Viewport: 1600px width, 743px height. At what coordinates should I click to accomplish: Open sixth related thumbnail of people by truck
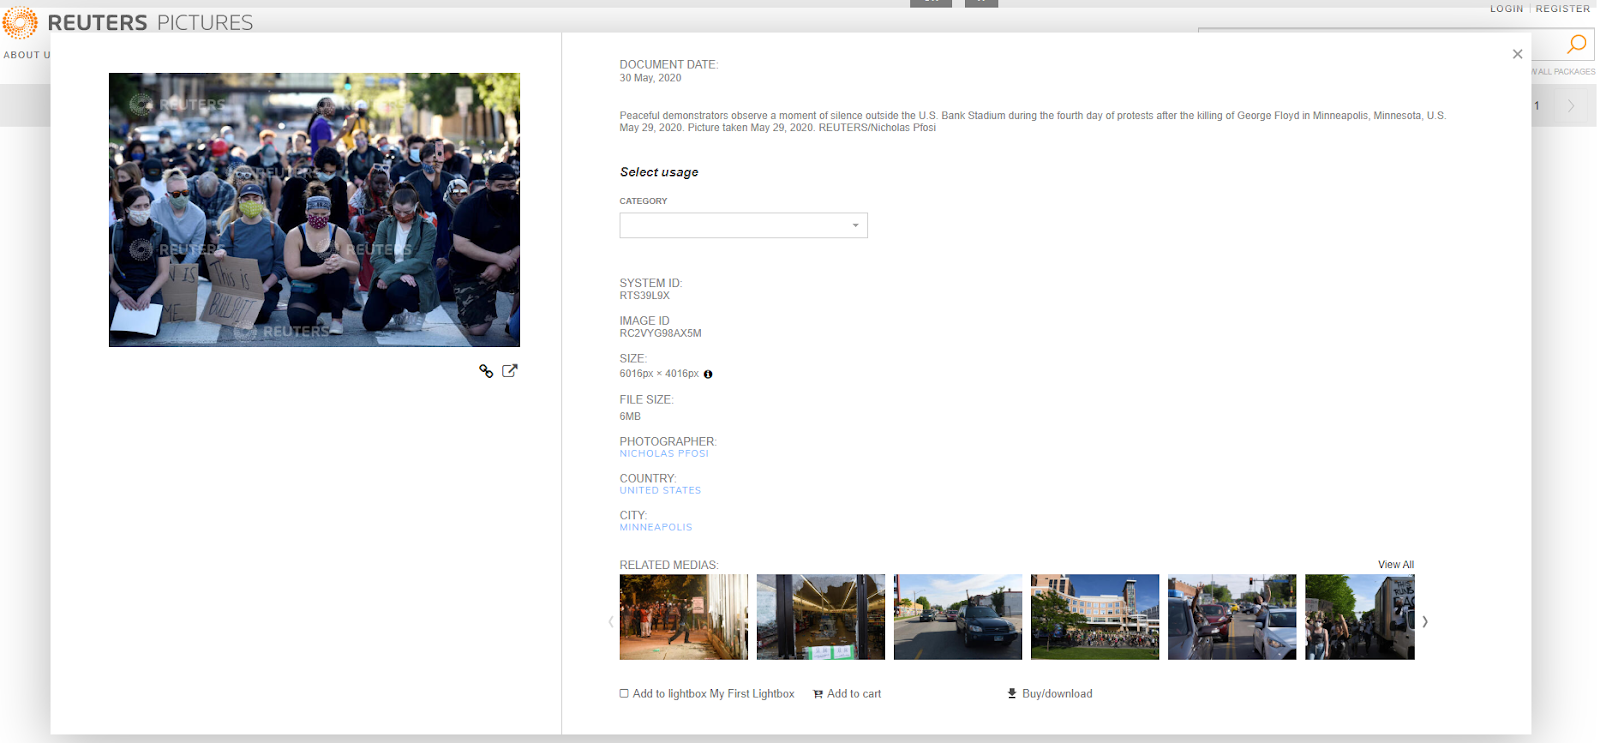pos(1359,617)
